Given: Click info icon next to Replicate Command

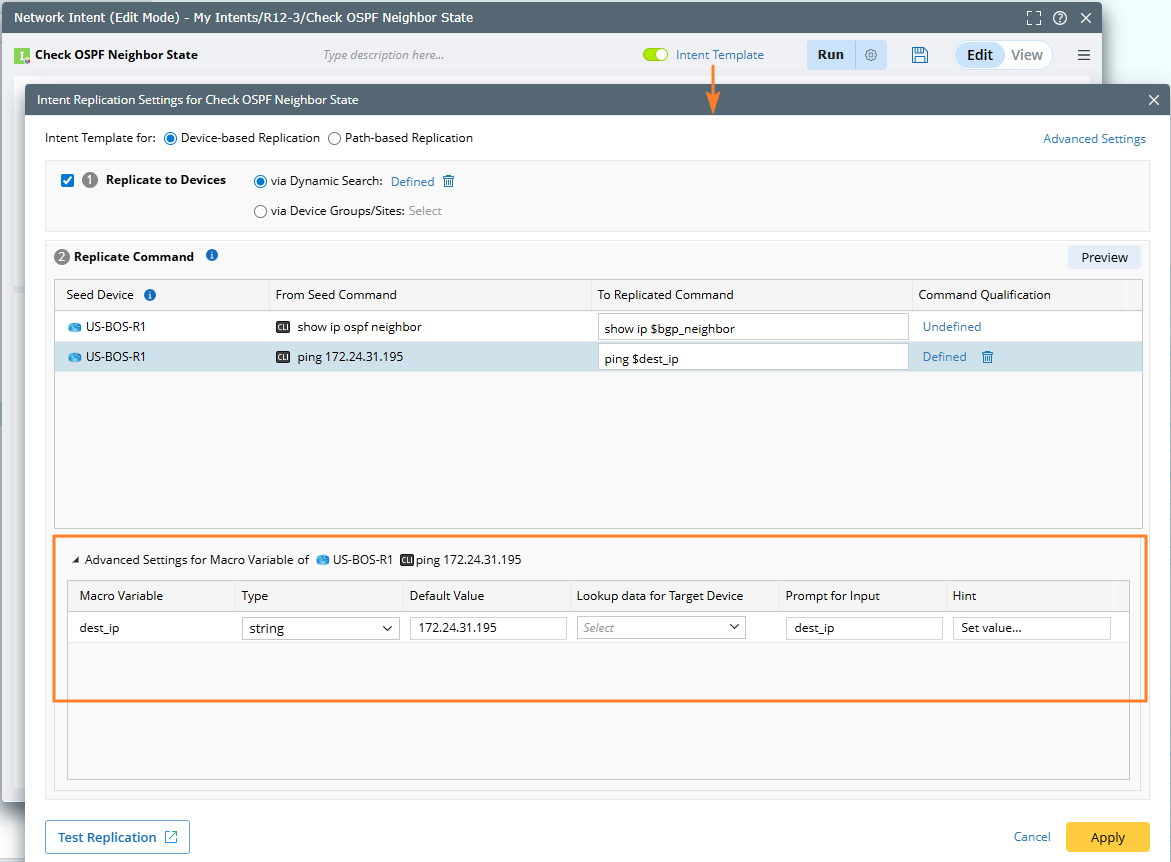Looking at the screenshot, I should (212, 256).
